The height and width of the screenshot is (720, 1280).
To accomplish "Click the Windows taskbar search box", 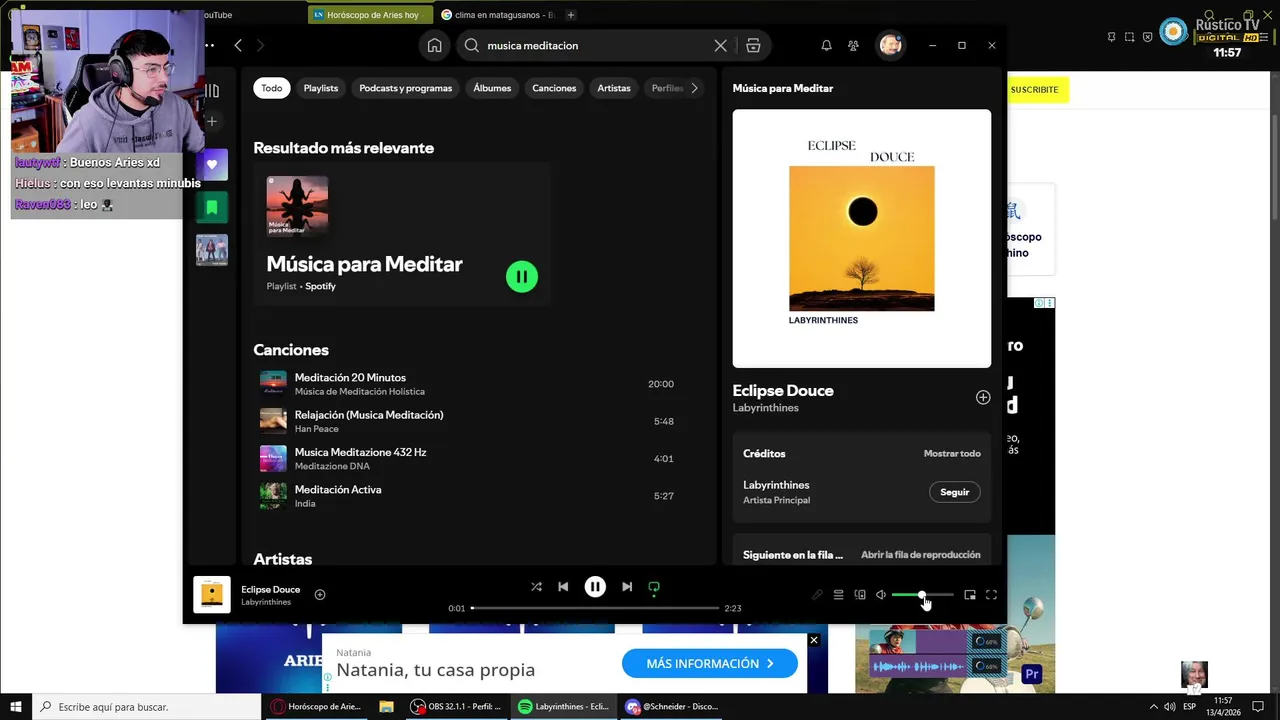I will [x=147, y=707].
